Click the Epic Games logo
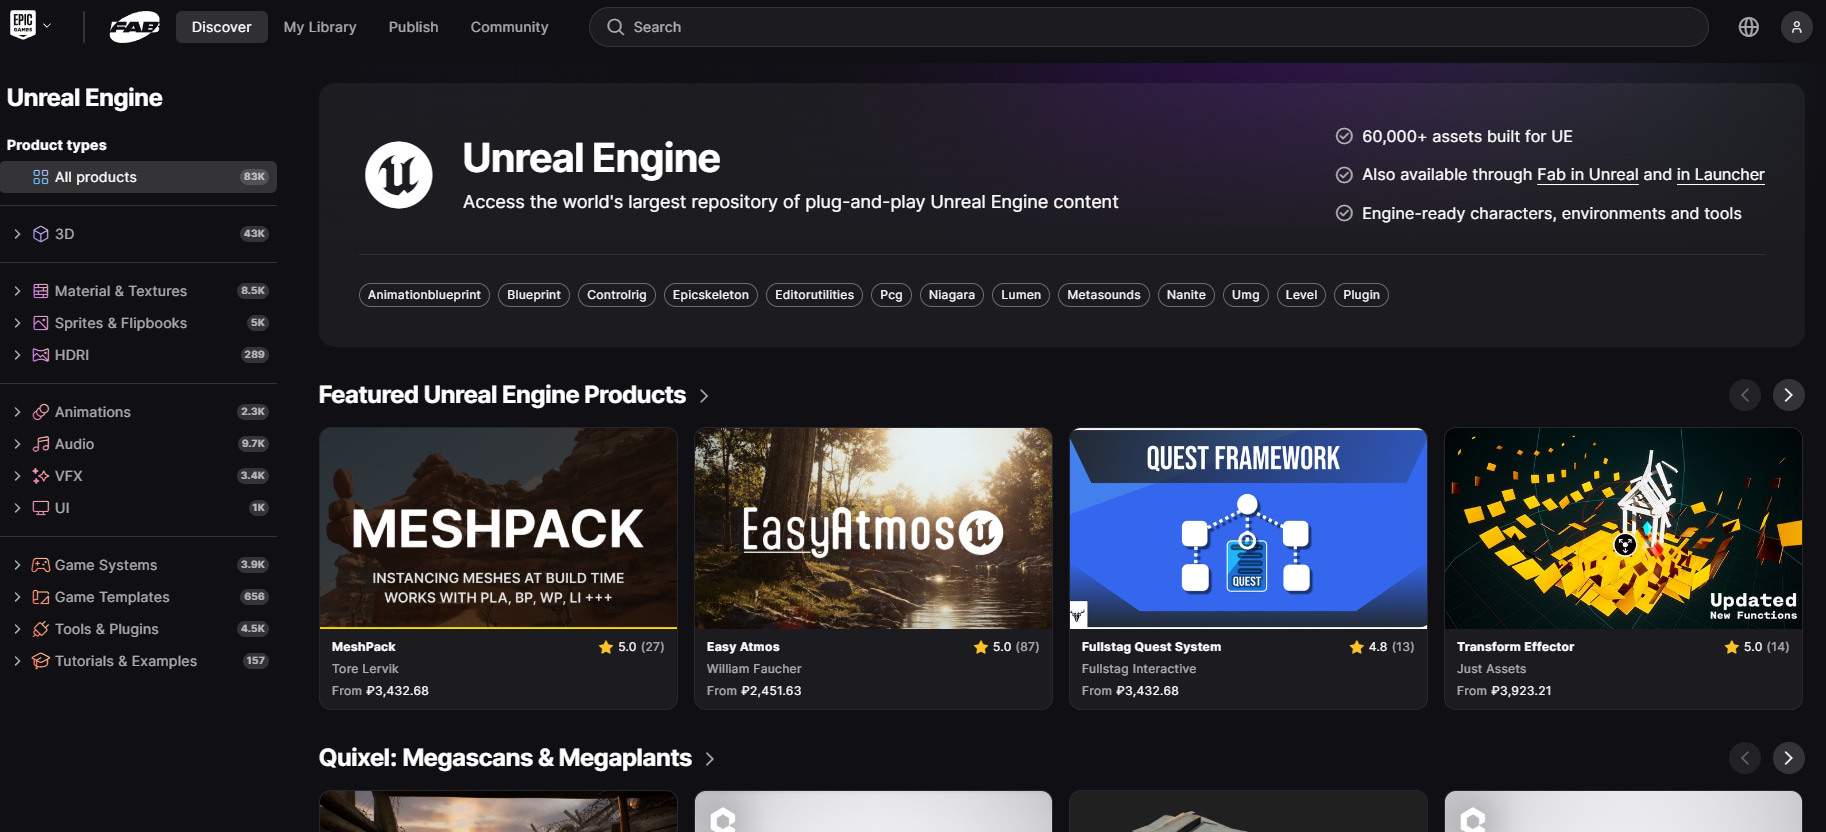Image resolution: width=1826 pixels, height=832 pixels. pos(23,25)
